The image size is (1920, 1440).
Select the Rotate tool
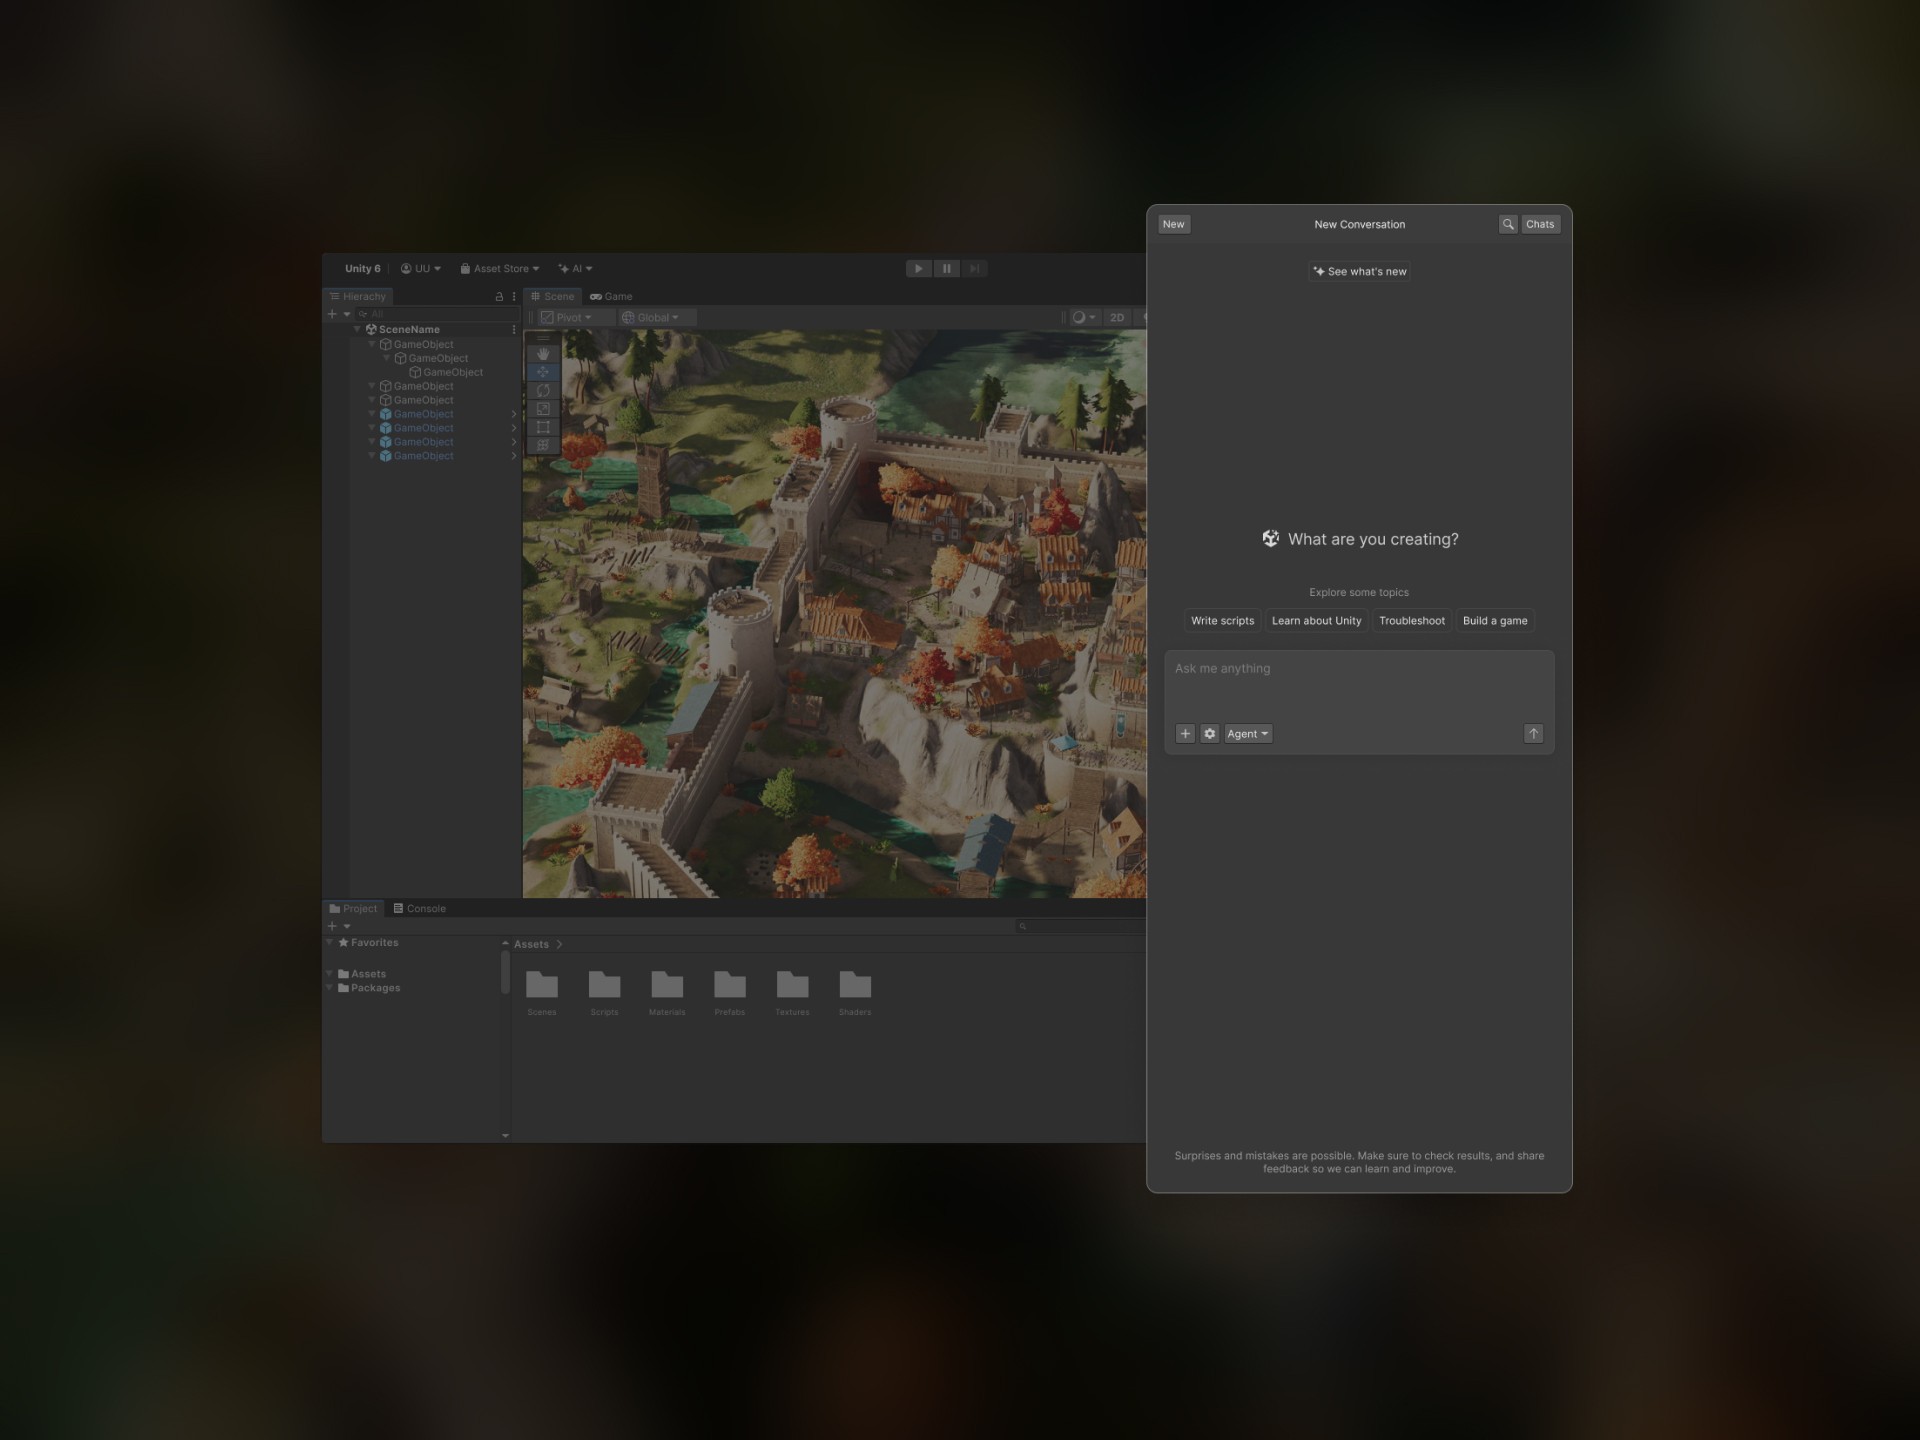pyautogui.click(x=543, y=390)
